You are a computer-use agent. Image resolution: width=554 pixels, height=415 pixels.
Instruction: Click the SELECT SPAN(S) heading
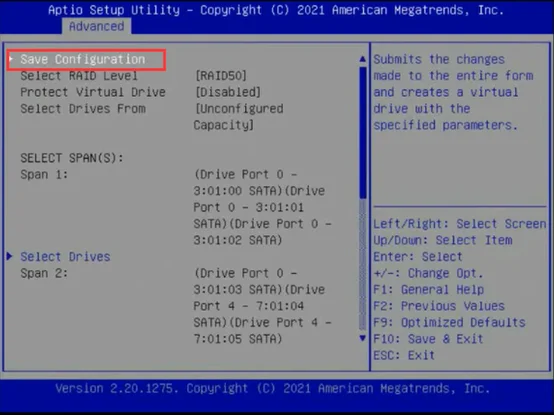pyautogui.click(x=72, y=158)
